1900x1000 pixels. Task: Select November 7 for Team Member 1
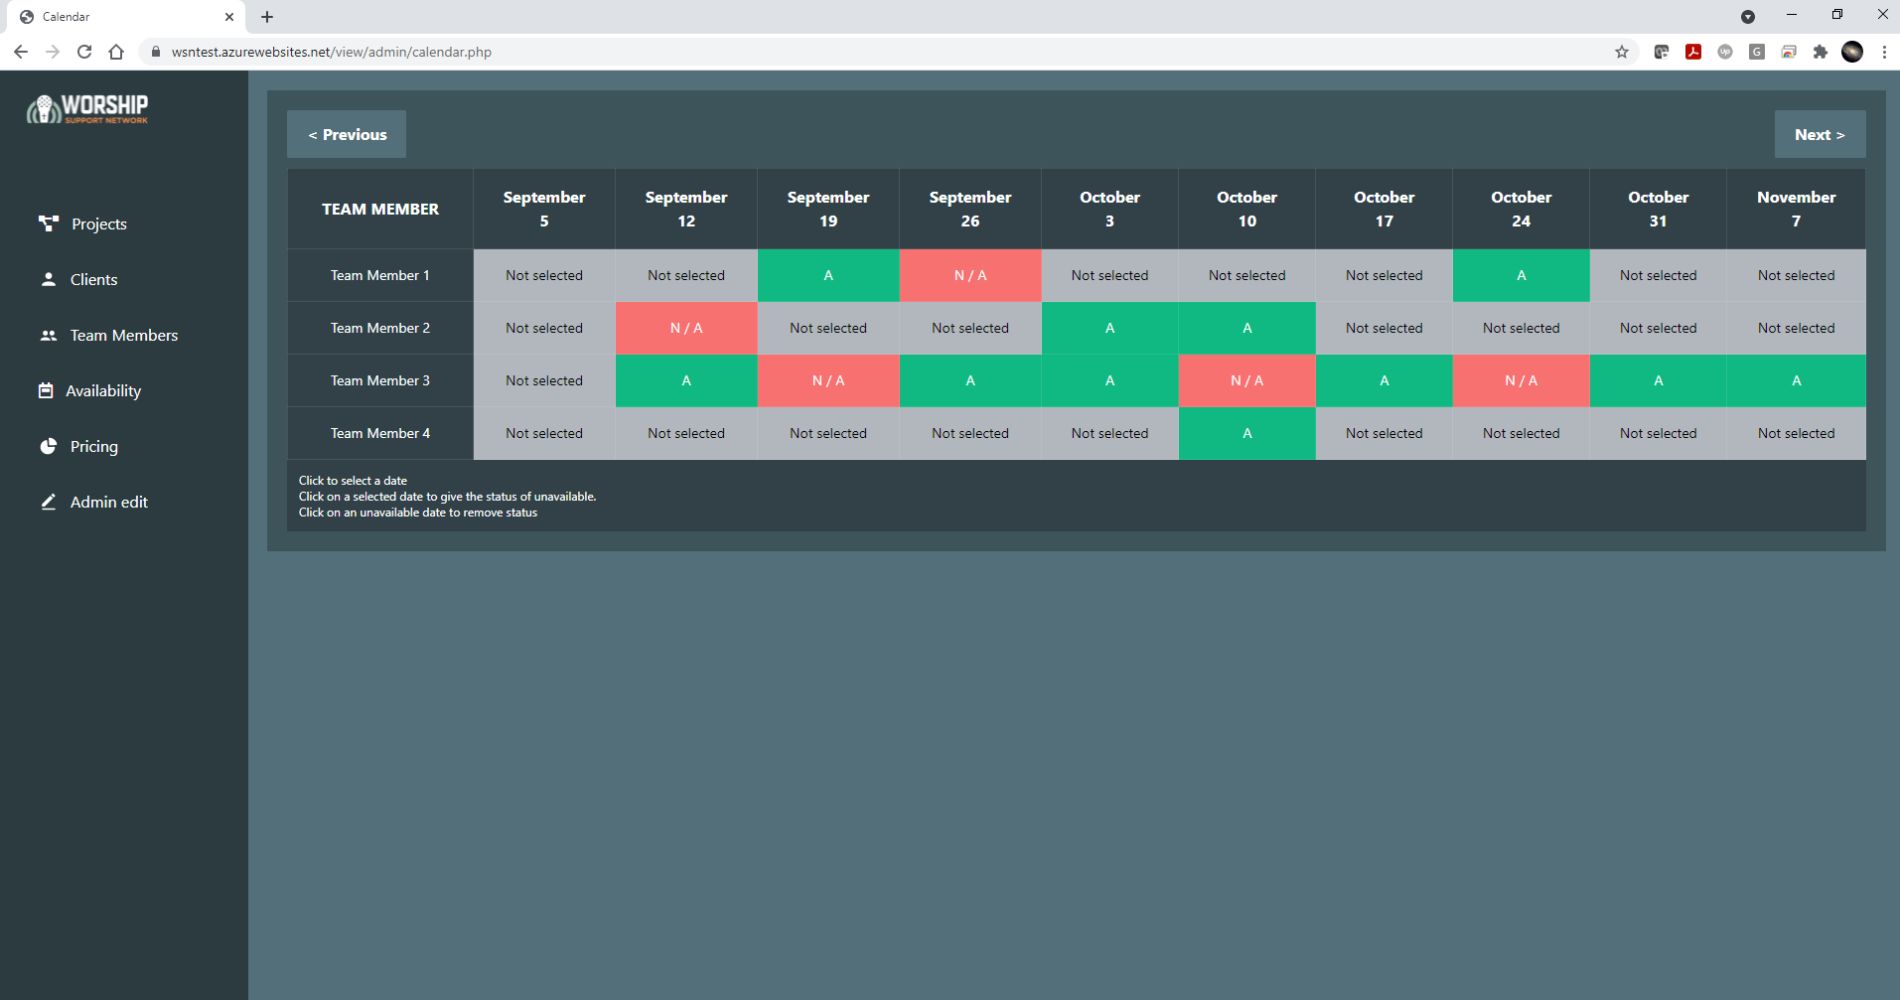(1796, 276)
